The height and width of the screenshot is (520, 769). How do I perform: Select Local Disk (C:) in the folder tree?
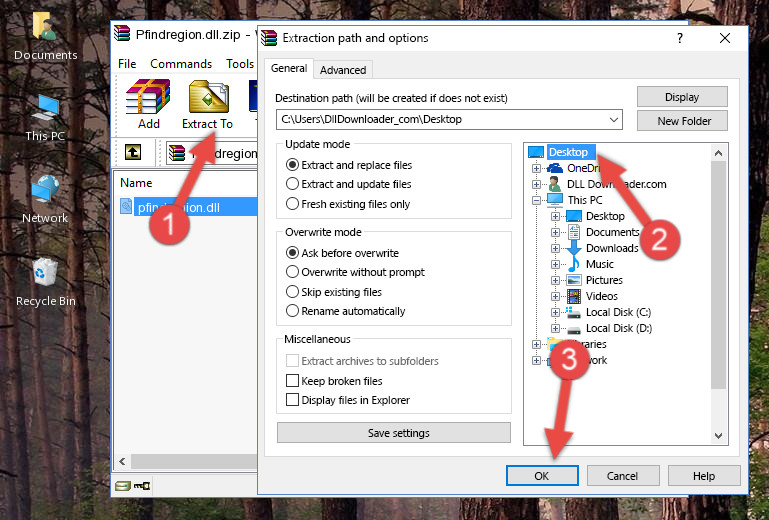click(618, 312)
